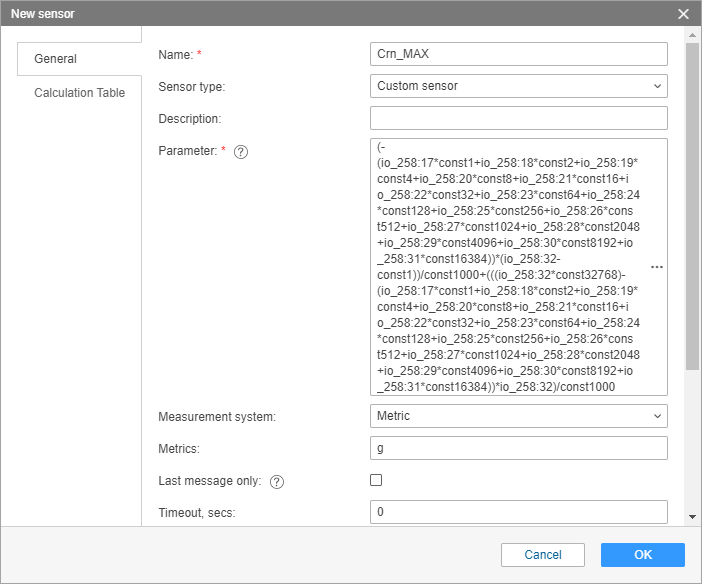Click the Name field containing Crn_MAX

[x=518, y=54]
